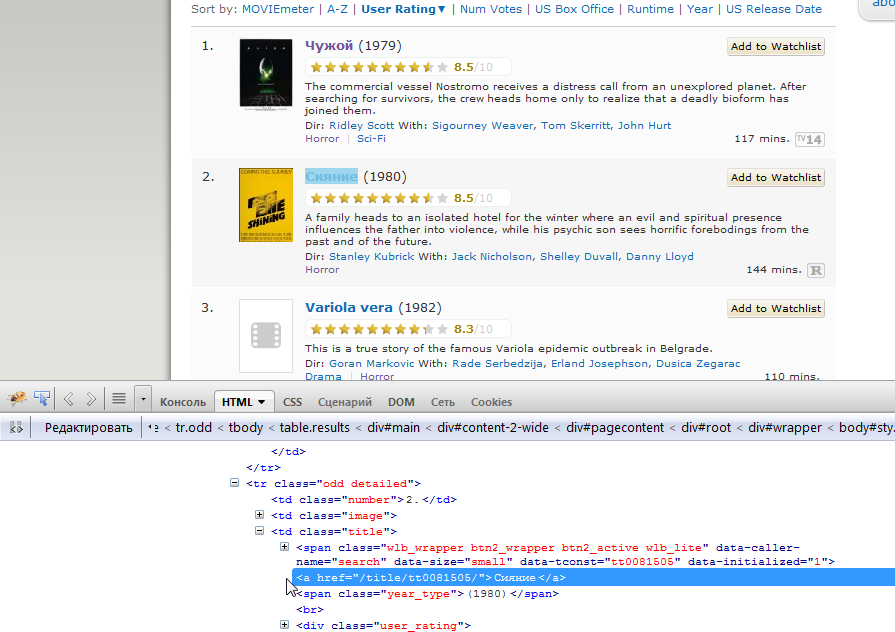Viewport: 895px width, 632px height.
Task: Collapse the tr odd detailed node
Action: [236, 483]
